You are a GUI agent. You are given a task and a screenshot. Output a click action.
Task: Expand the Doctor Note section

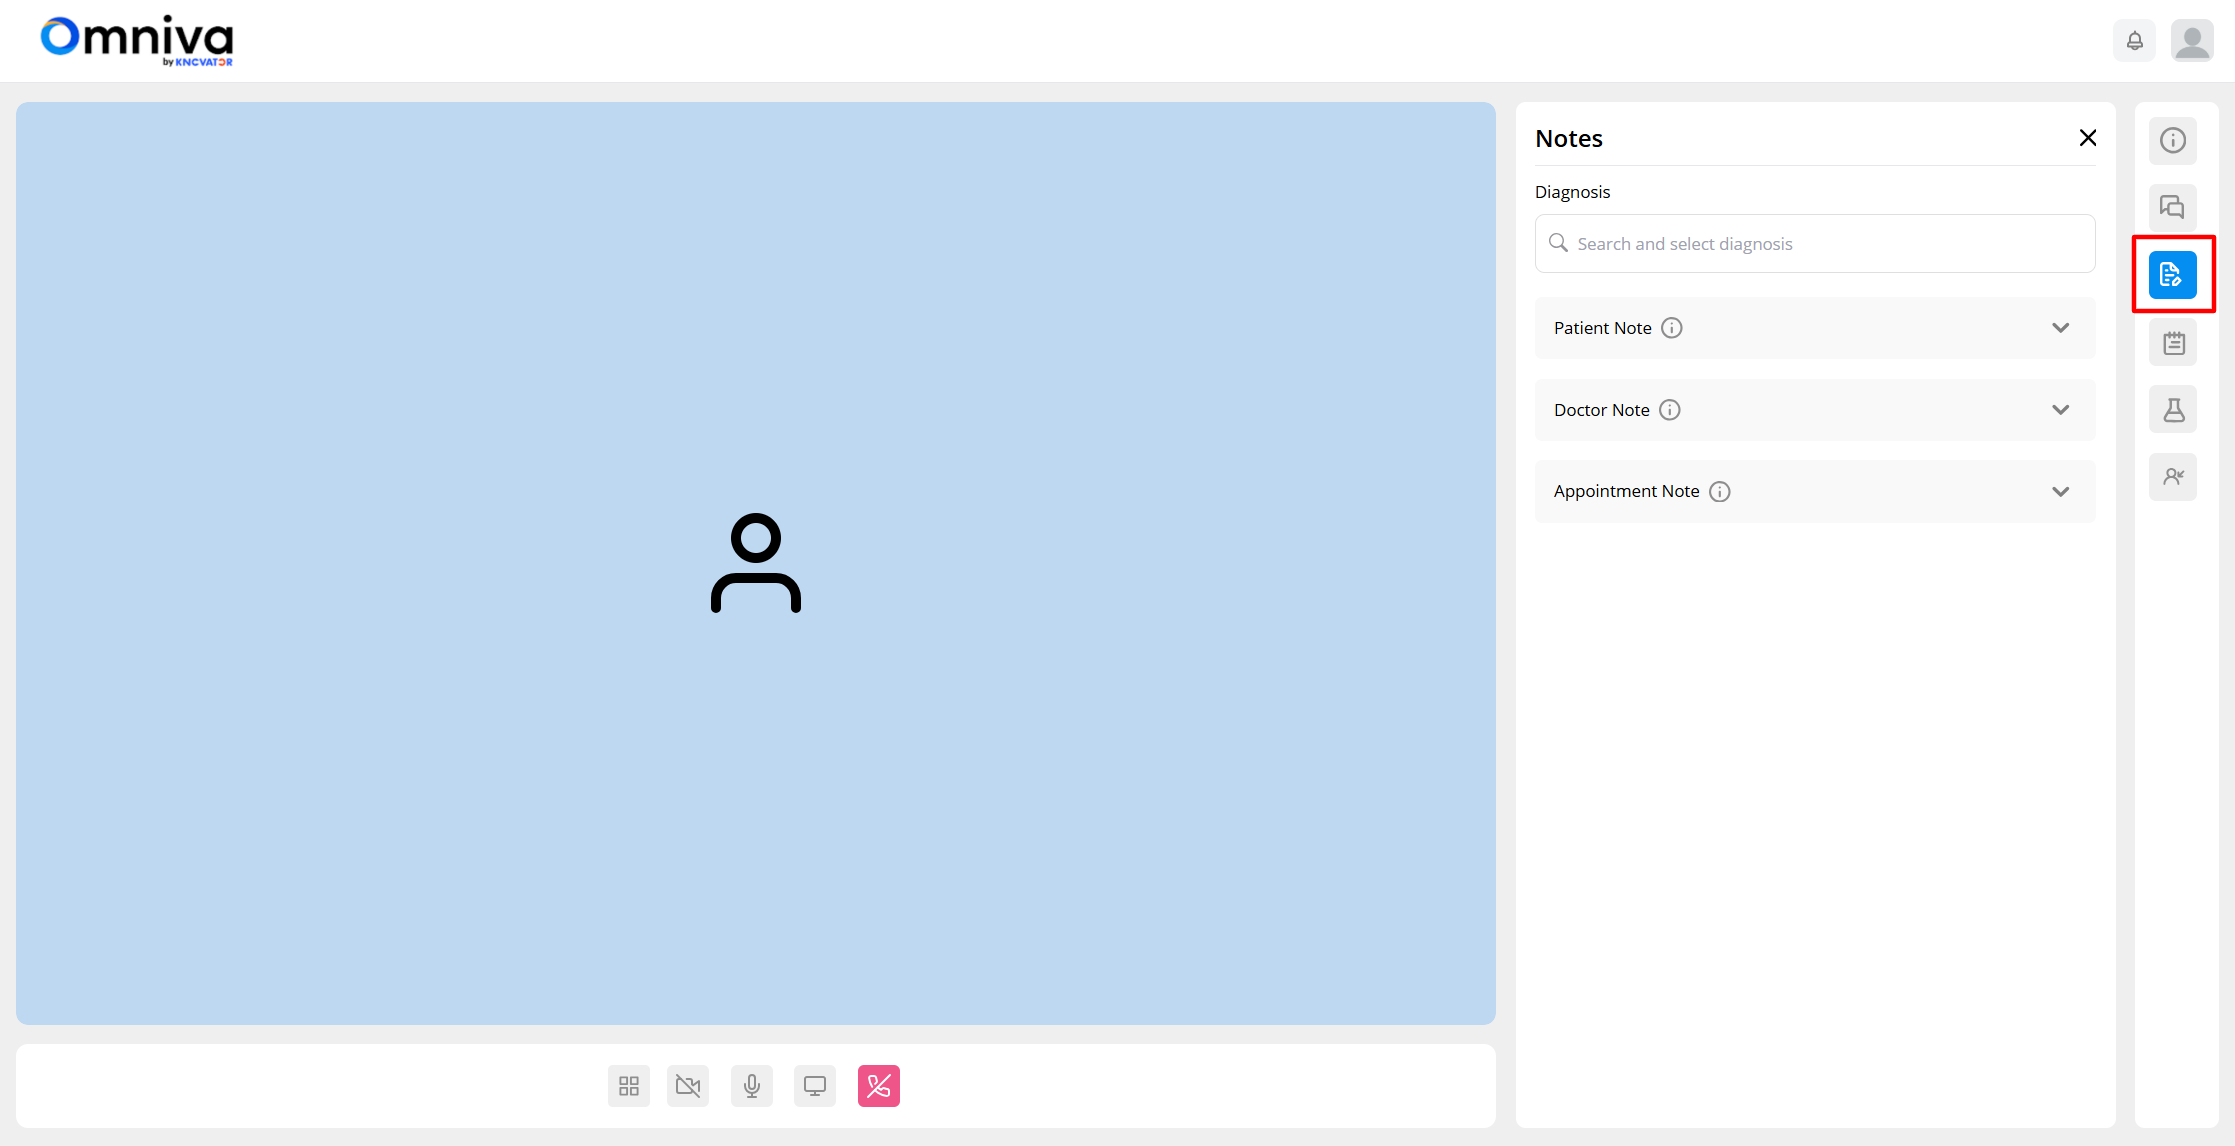pyautogui.click(x=2060, y=410)
